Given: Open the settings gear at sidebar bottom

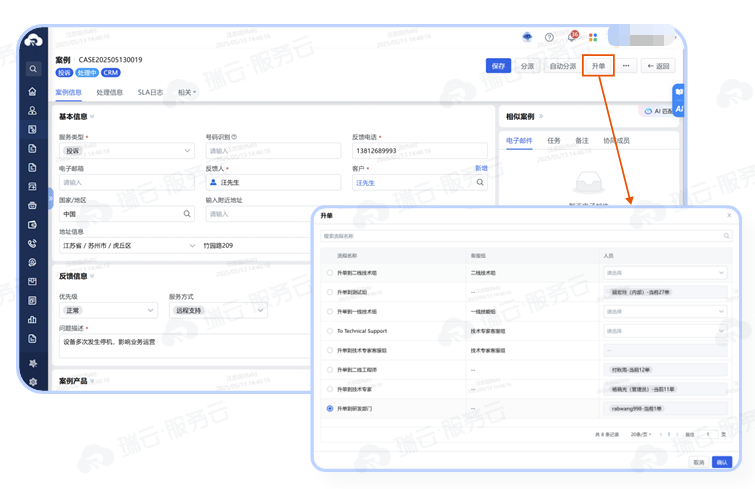Looking at the screenshot, I should tap(33, 382).
